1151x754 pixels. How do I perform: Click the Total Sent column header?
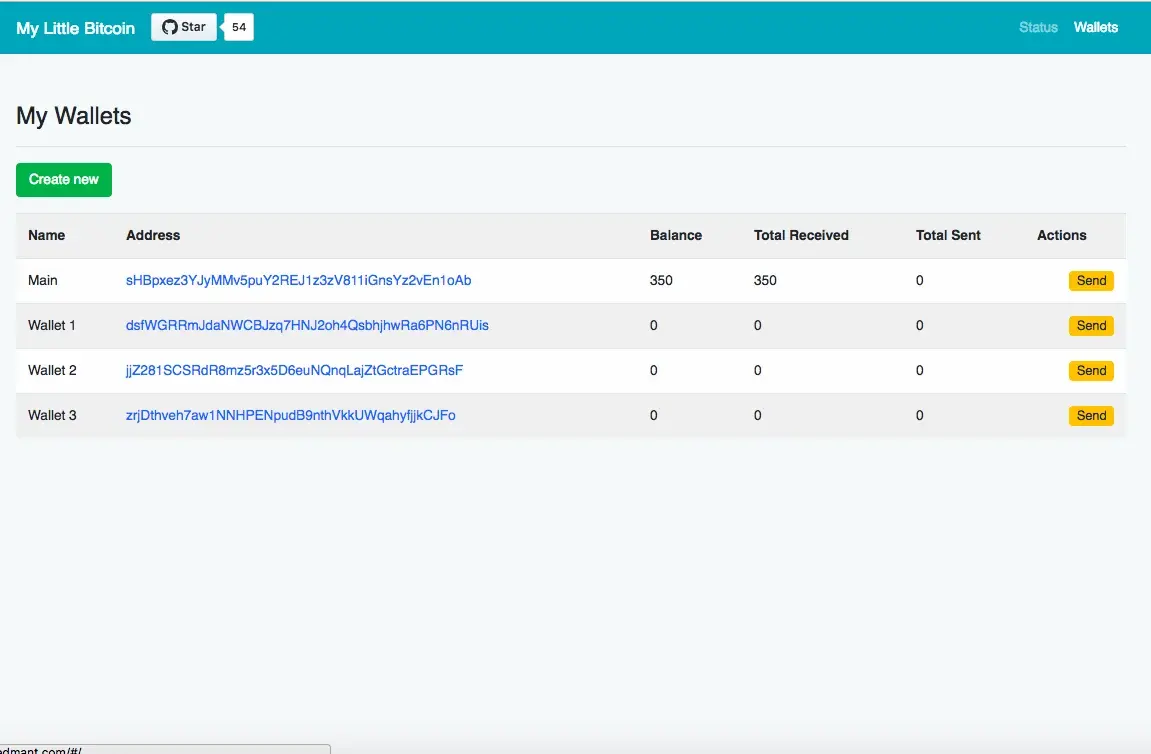pyautogui.click(x=948, y=236)
